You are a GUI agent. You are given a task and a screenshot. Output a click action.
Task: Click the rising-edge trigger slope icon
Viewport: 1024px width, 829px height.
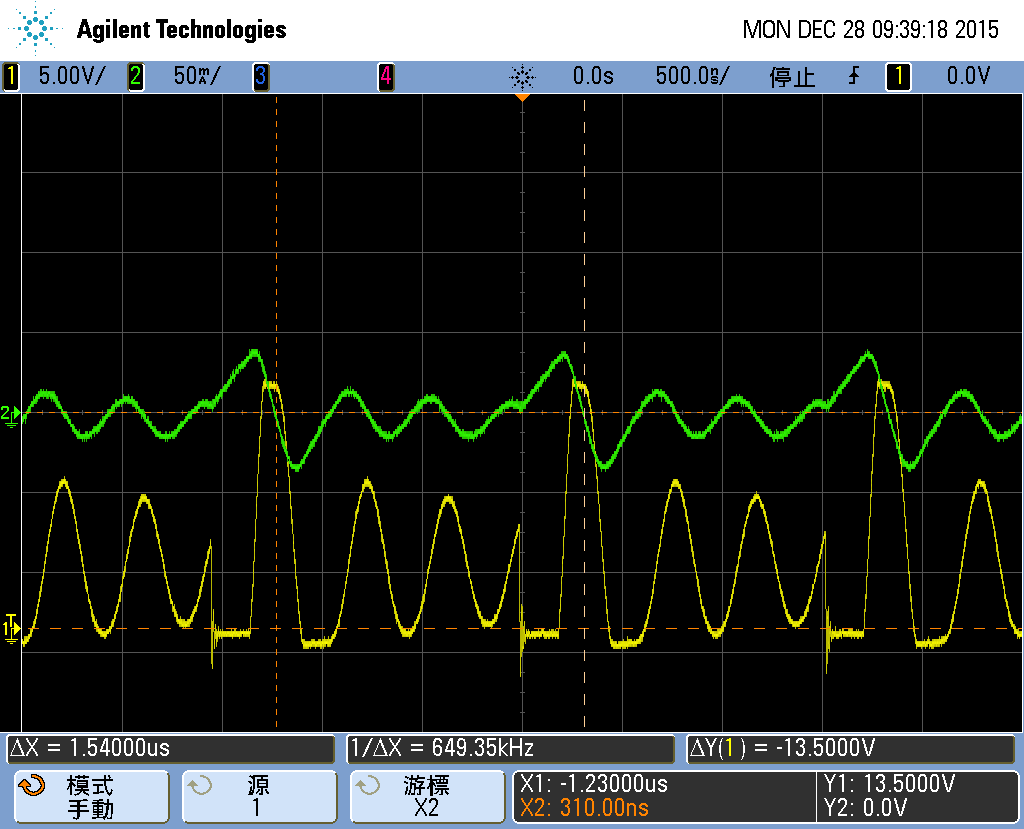854,76
